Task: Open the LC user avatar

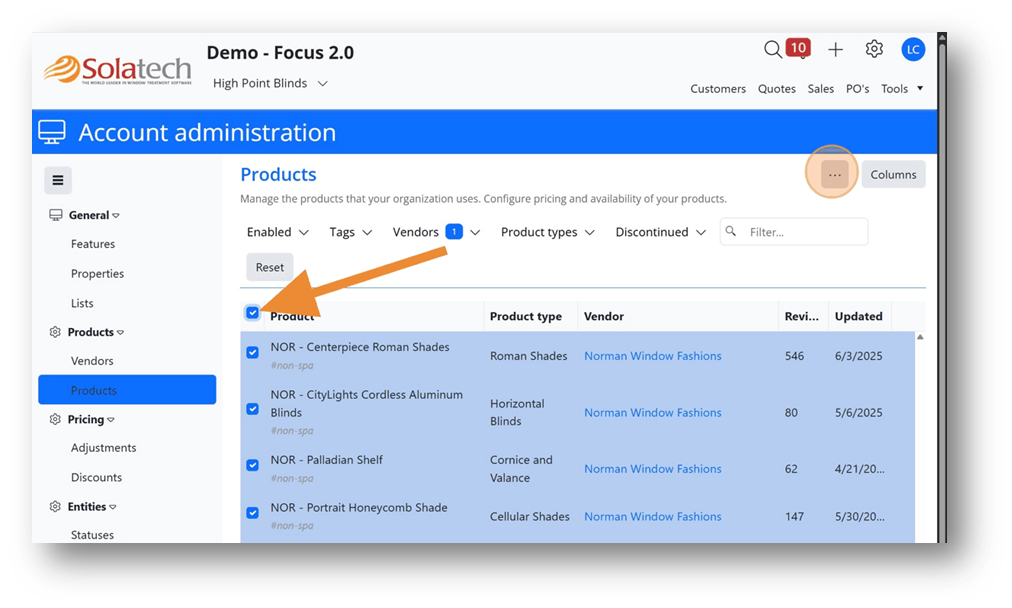Action: pyautogui.click(x=913, y=50)
